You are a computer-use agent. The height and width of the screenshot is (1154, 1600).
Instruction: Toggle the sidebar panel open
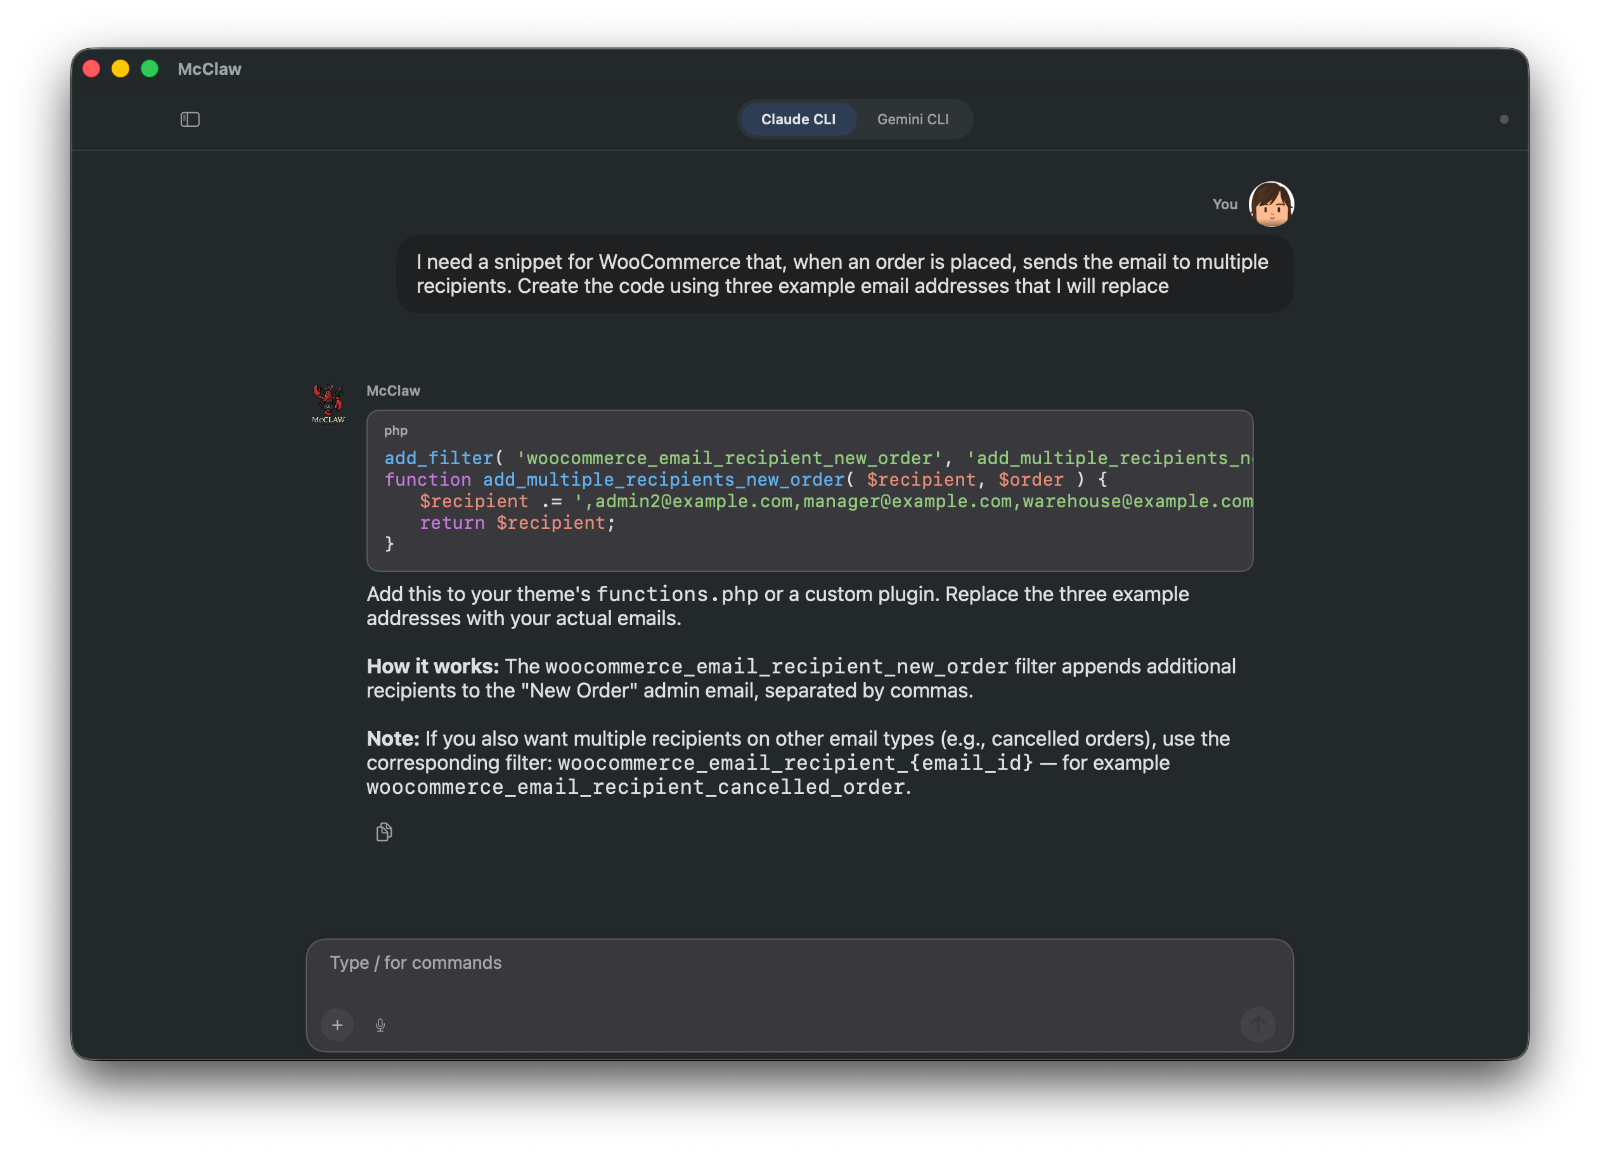tap(190, 119)
